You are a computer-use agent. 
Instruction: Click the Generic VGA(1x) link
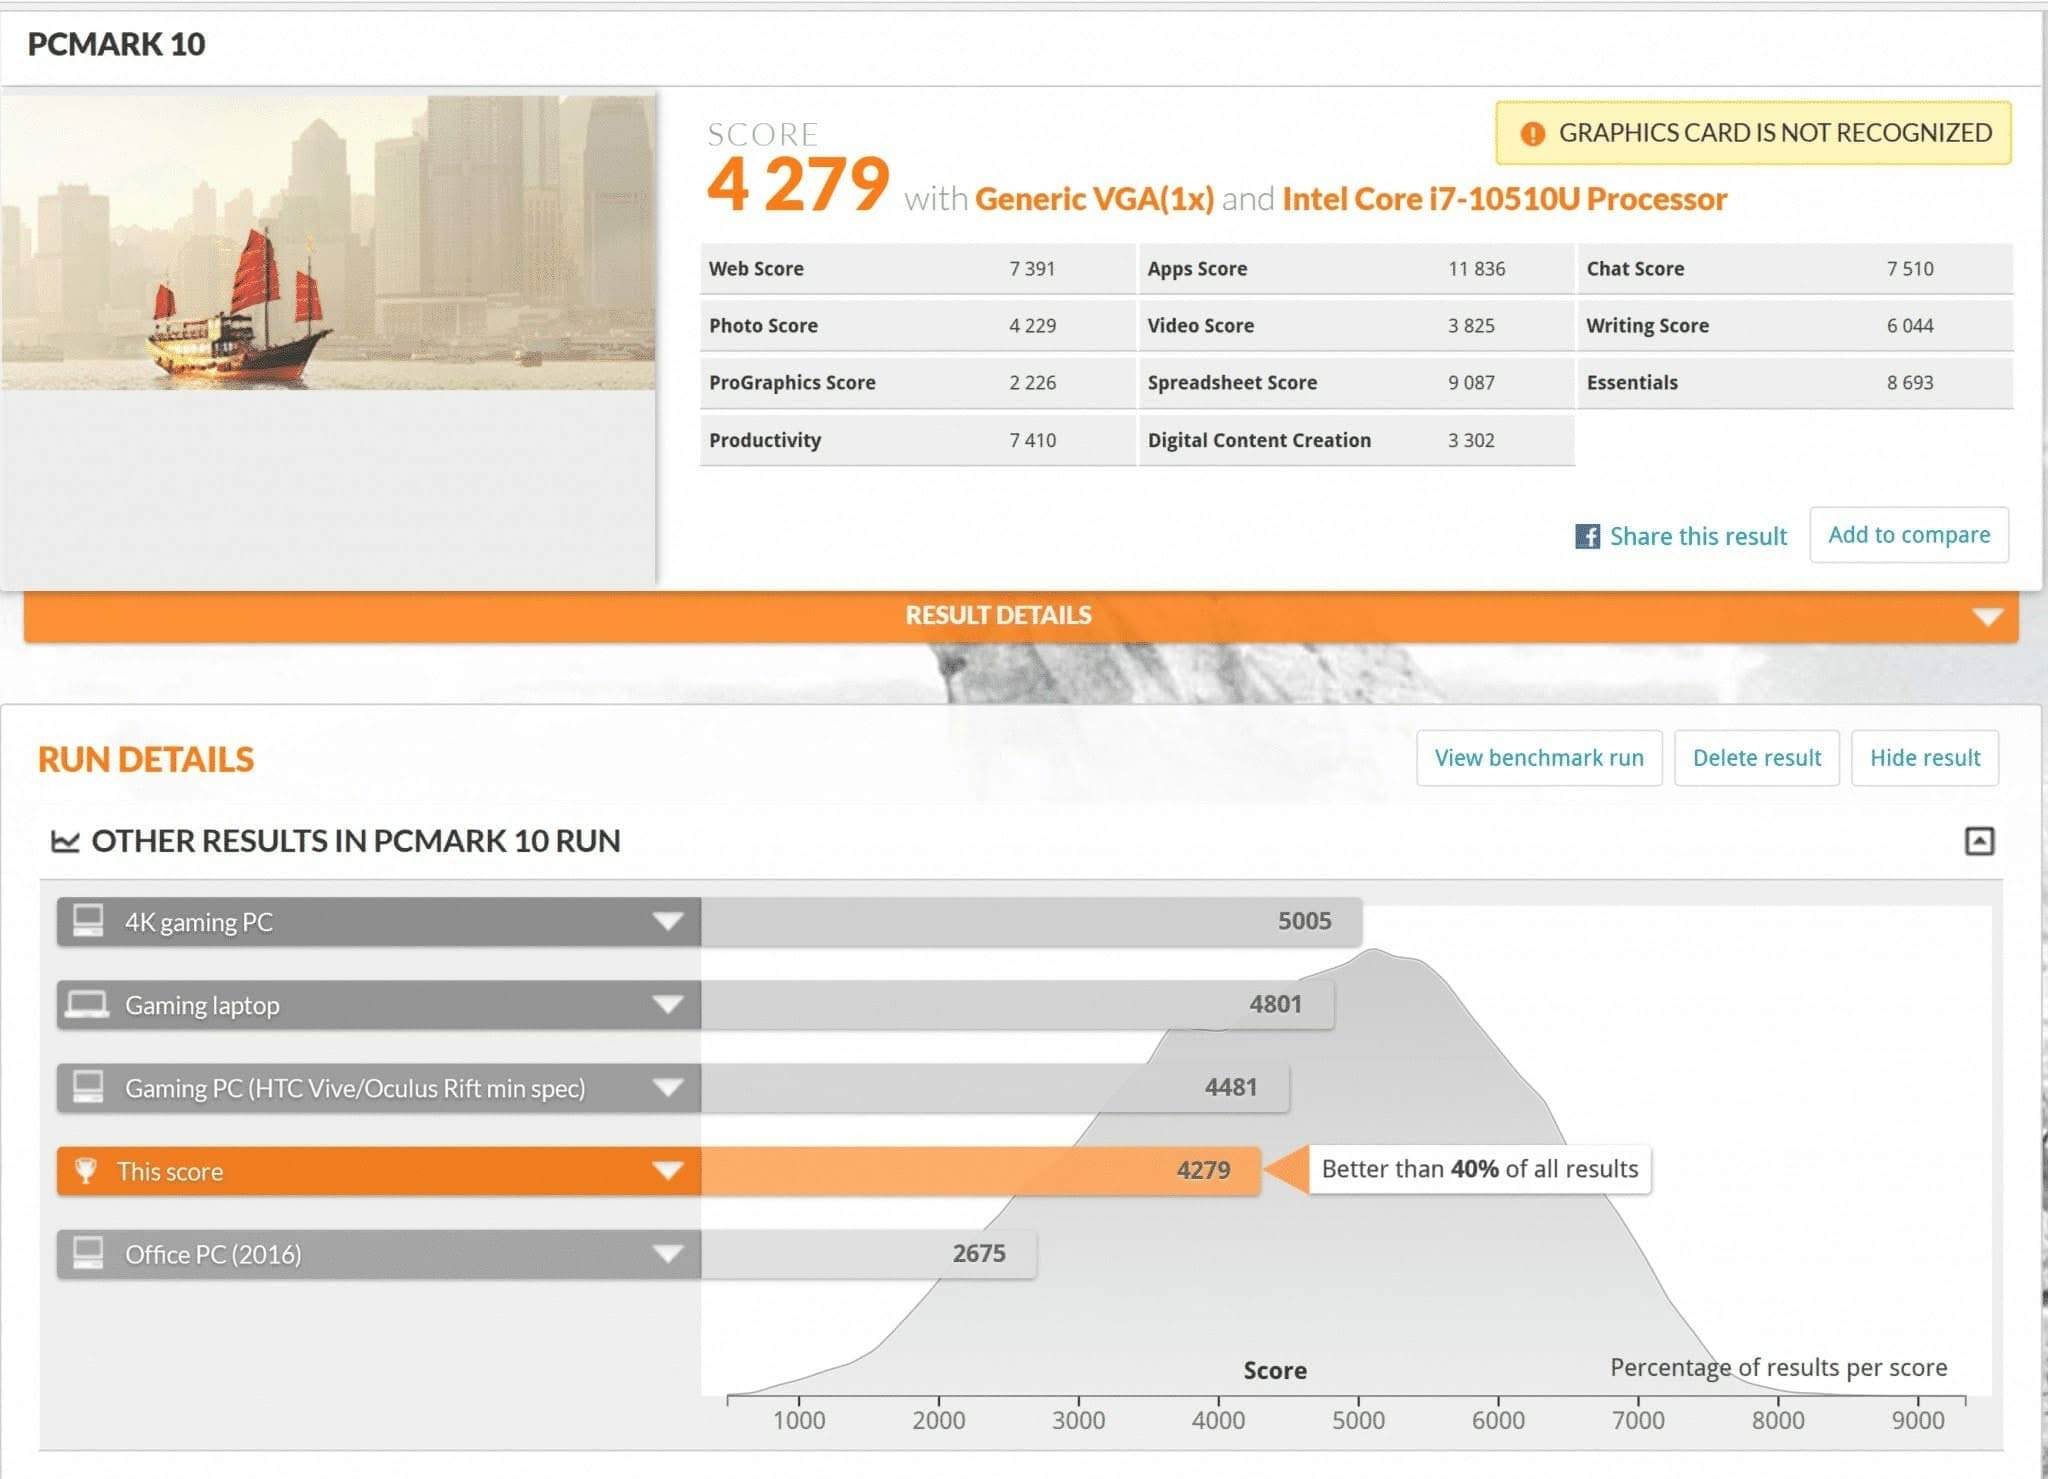click(x=1094, y=199)
